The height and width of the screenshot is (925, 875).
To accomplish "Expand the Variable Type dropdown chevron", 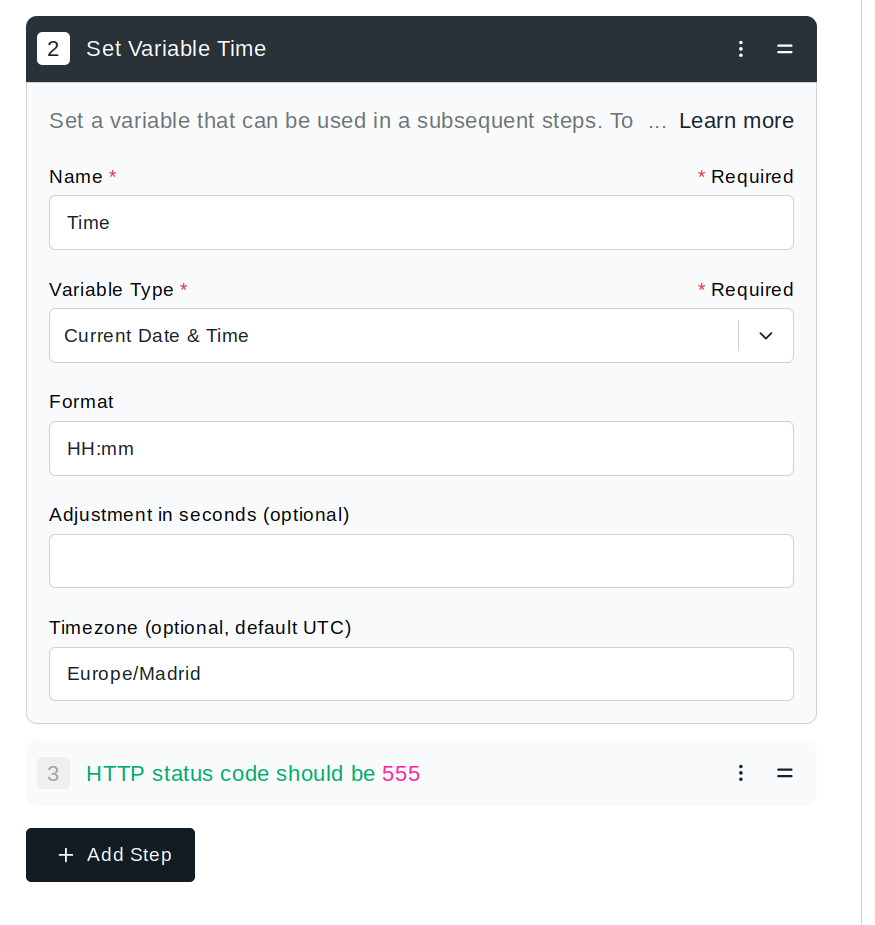I will (x=765, y=336).
